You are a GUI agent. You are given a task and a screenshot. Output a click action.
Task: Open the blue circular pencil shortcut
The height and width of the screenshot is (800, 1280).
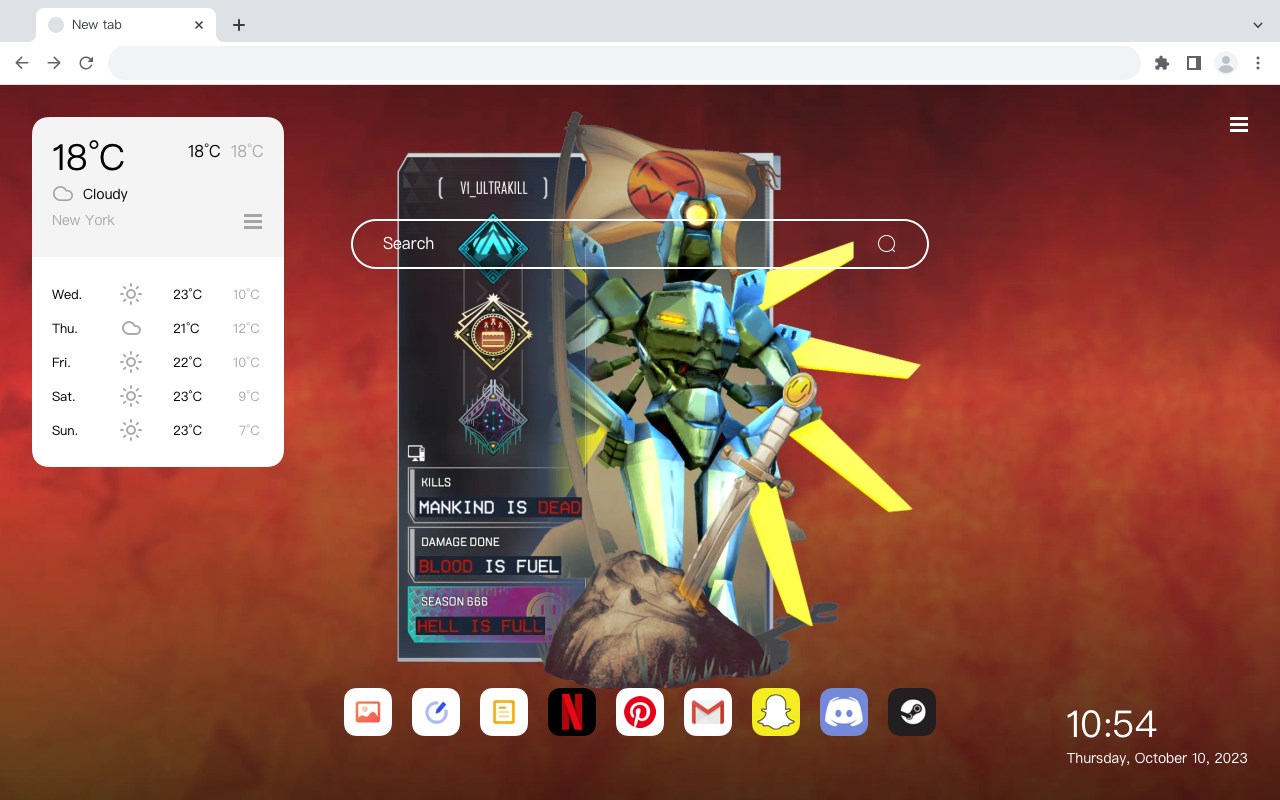tap(436, 712)
